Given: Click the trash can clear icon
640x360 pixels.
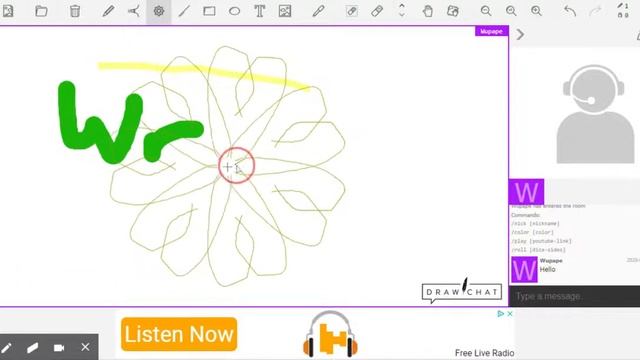Looking at the screenshot, I should tap(75, 11).
